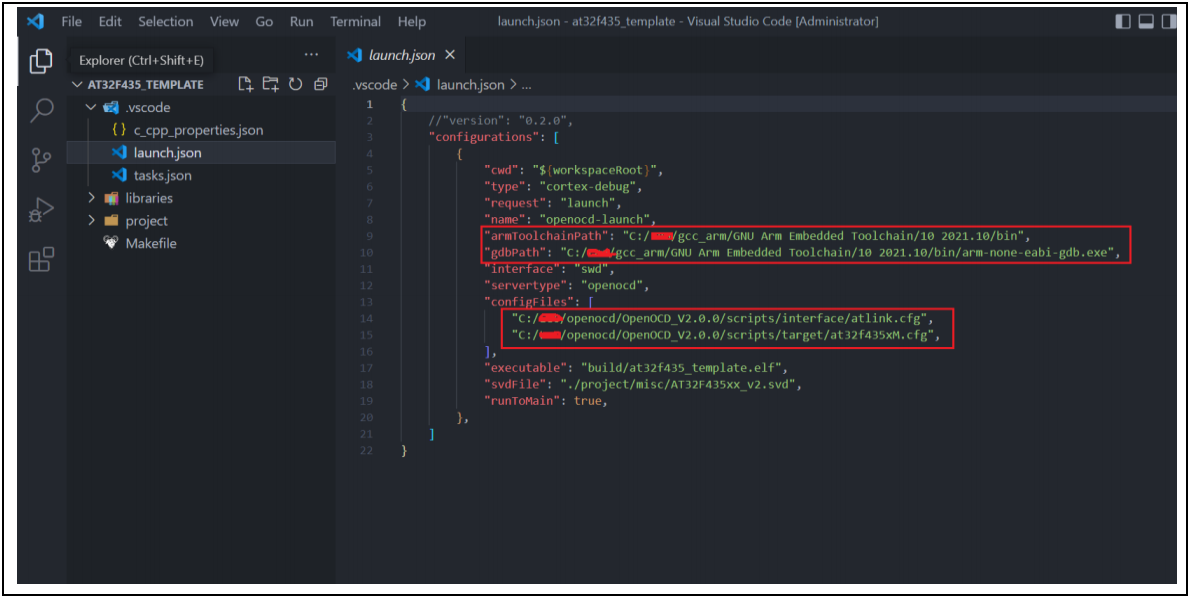Open the Go menu

coord(264,21)
